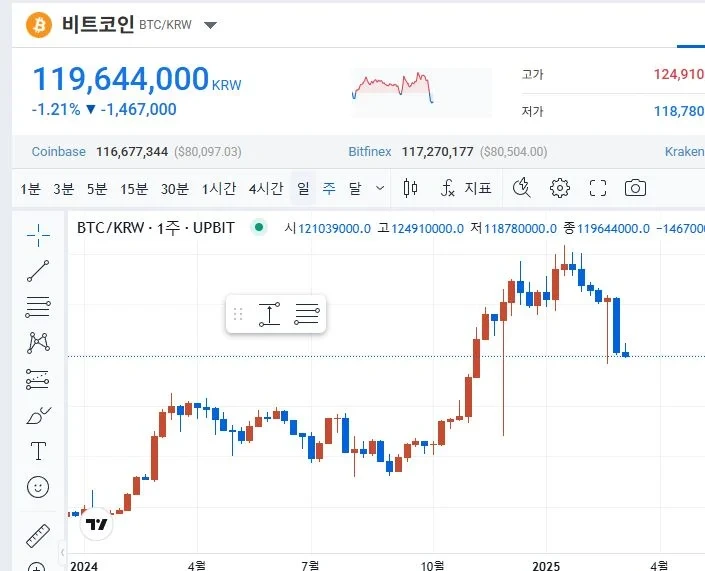This screenshot has width=705, height=571.
Task: Click the 2025 label on time axis
Action: (546, 565)
